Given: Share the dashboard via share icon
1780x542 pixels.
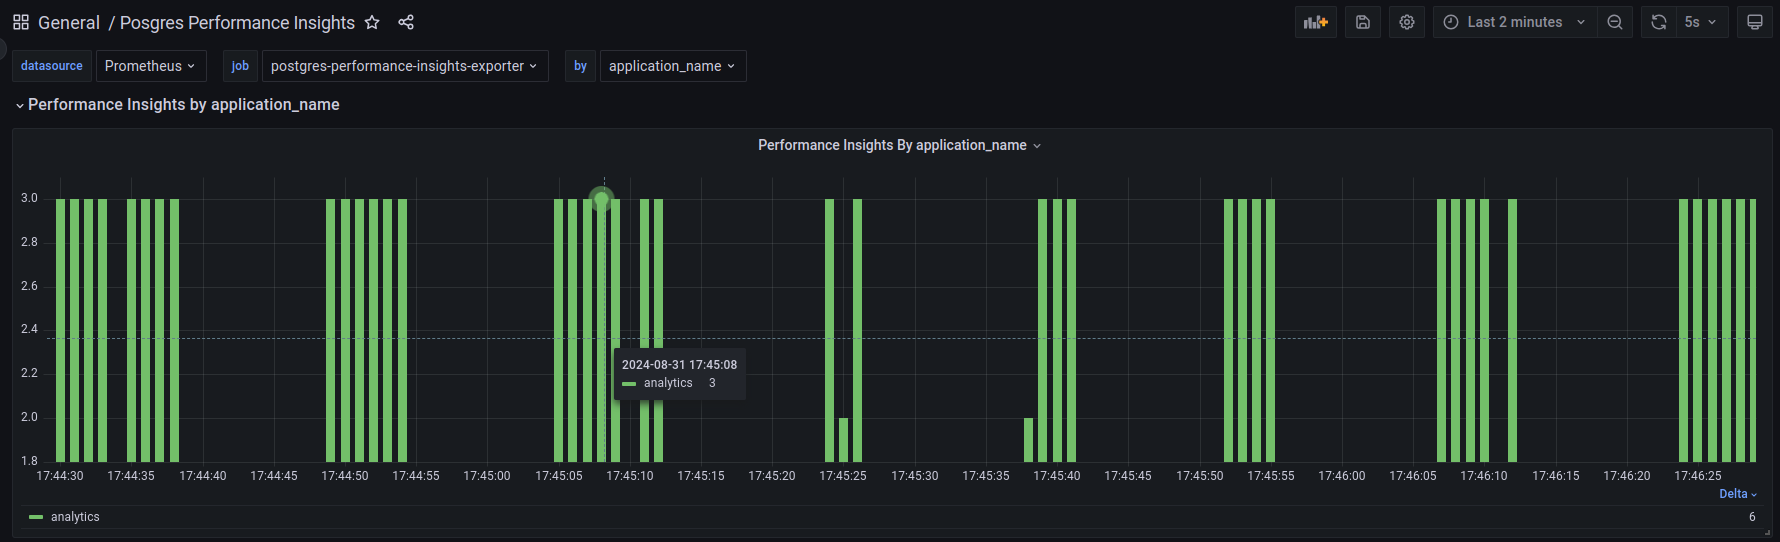Looking at the screenshot, I should pos(406,22).
